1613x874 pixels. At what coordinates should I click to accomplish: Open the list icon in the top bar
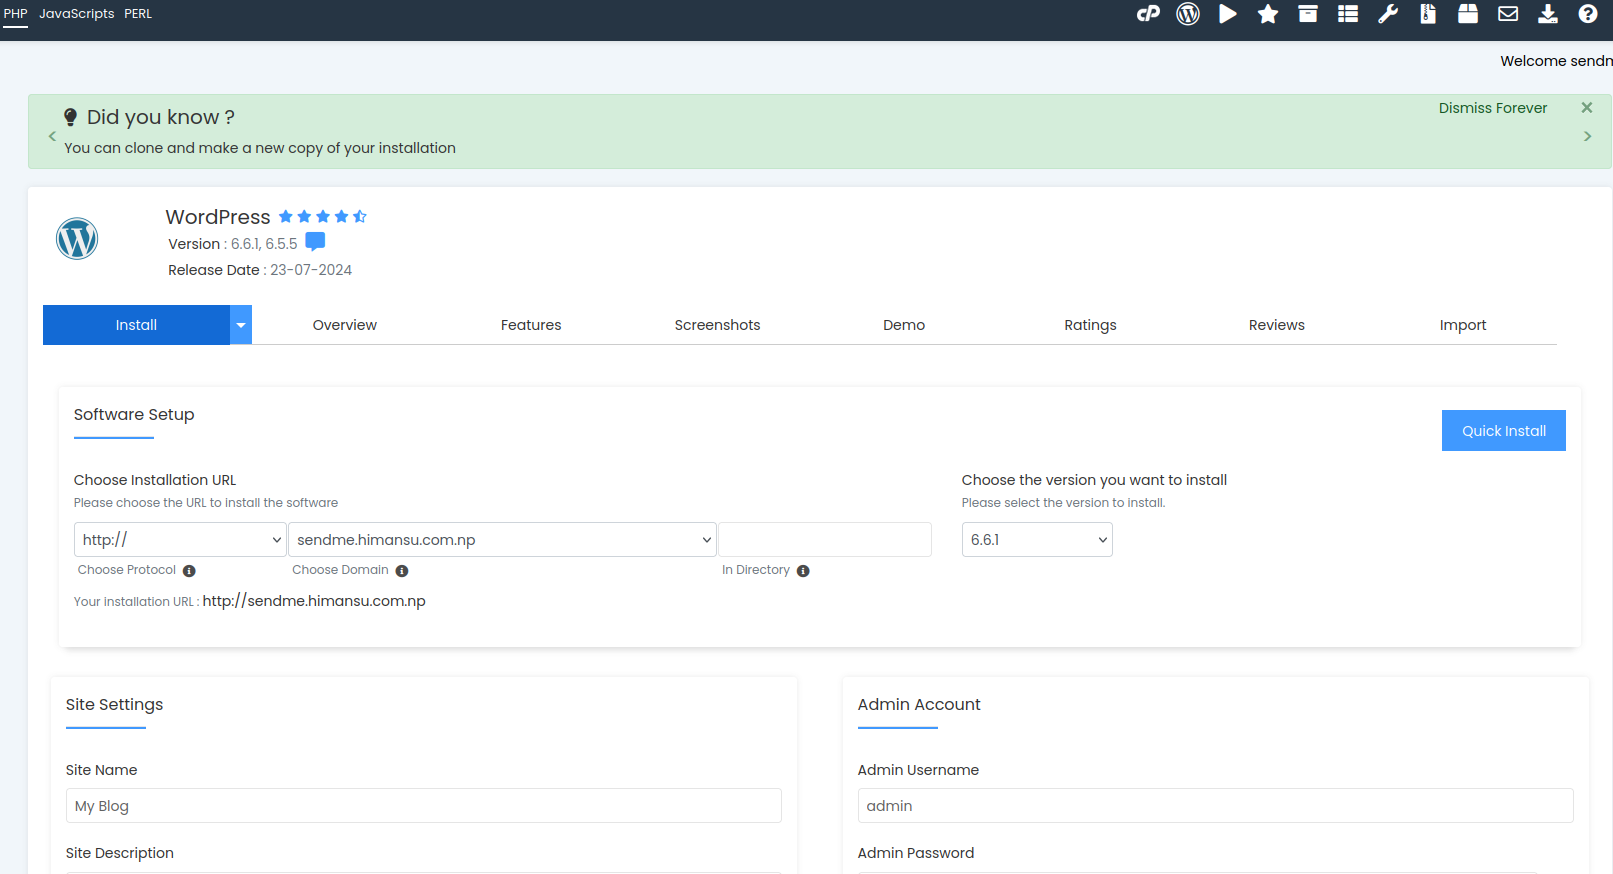pos(1348,14)
